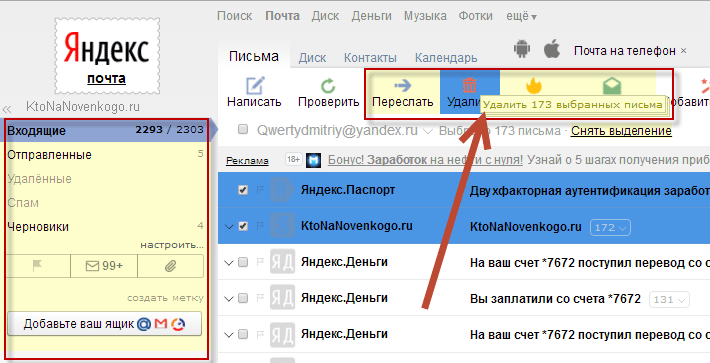Screen dimensions: 710x363
Task: Click the Проверить refresh icon
Action: (x=328, y=86)
